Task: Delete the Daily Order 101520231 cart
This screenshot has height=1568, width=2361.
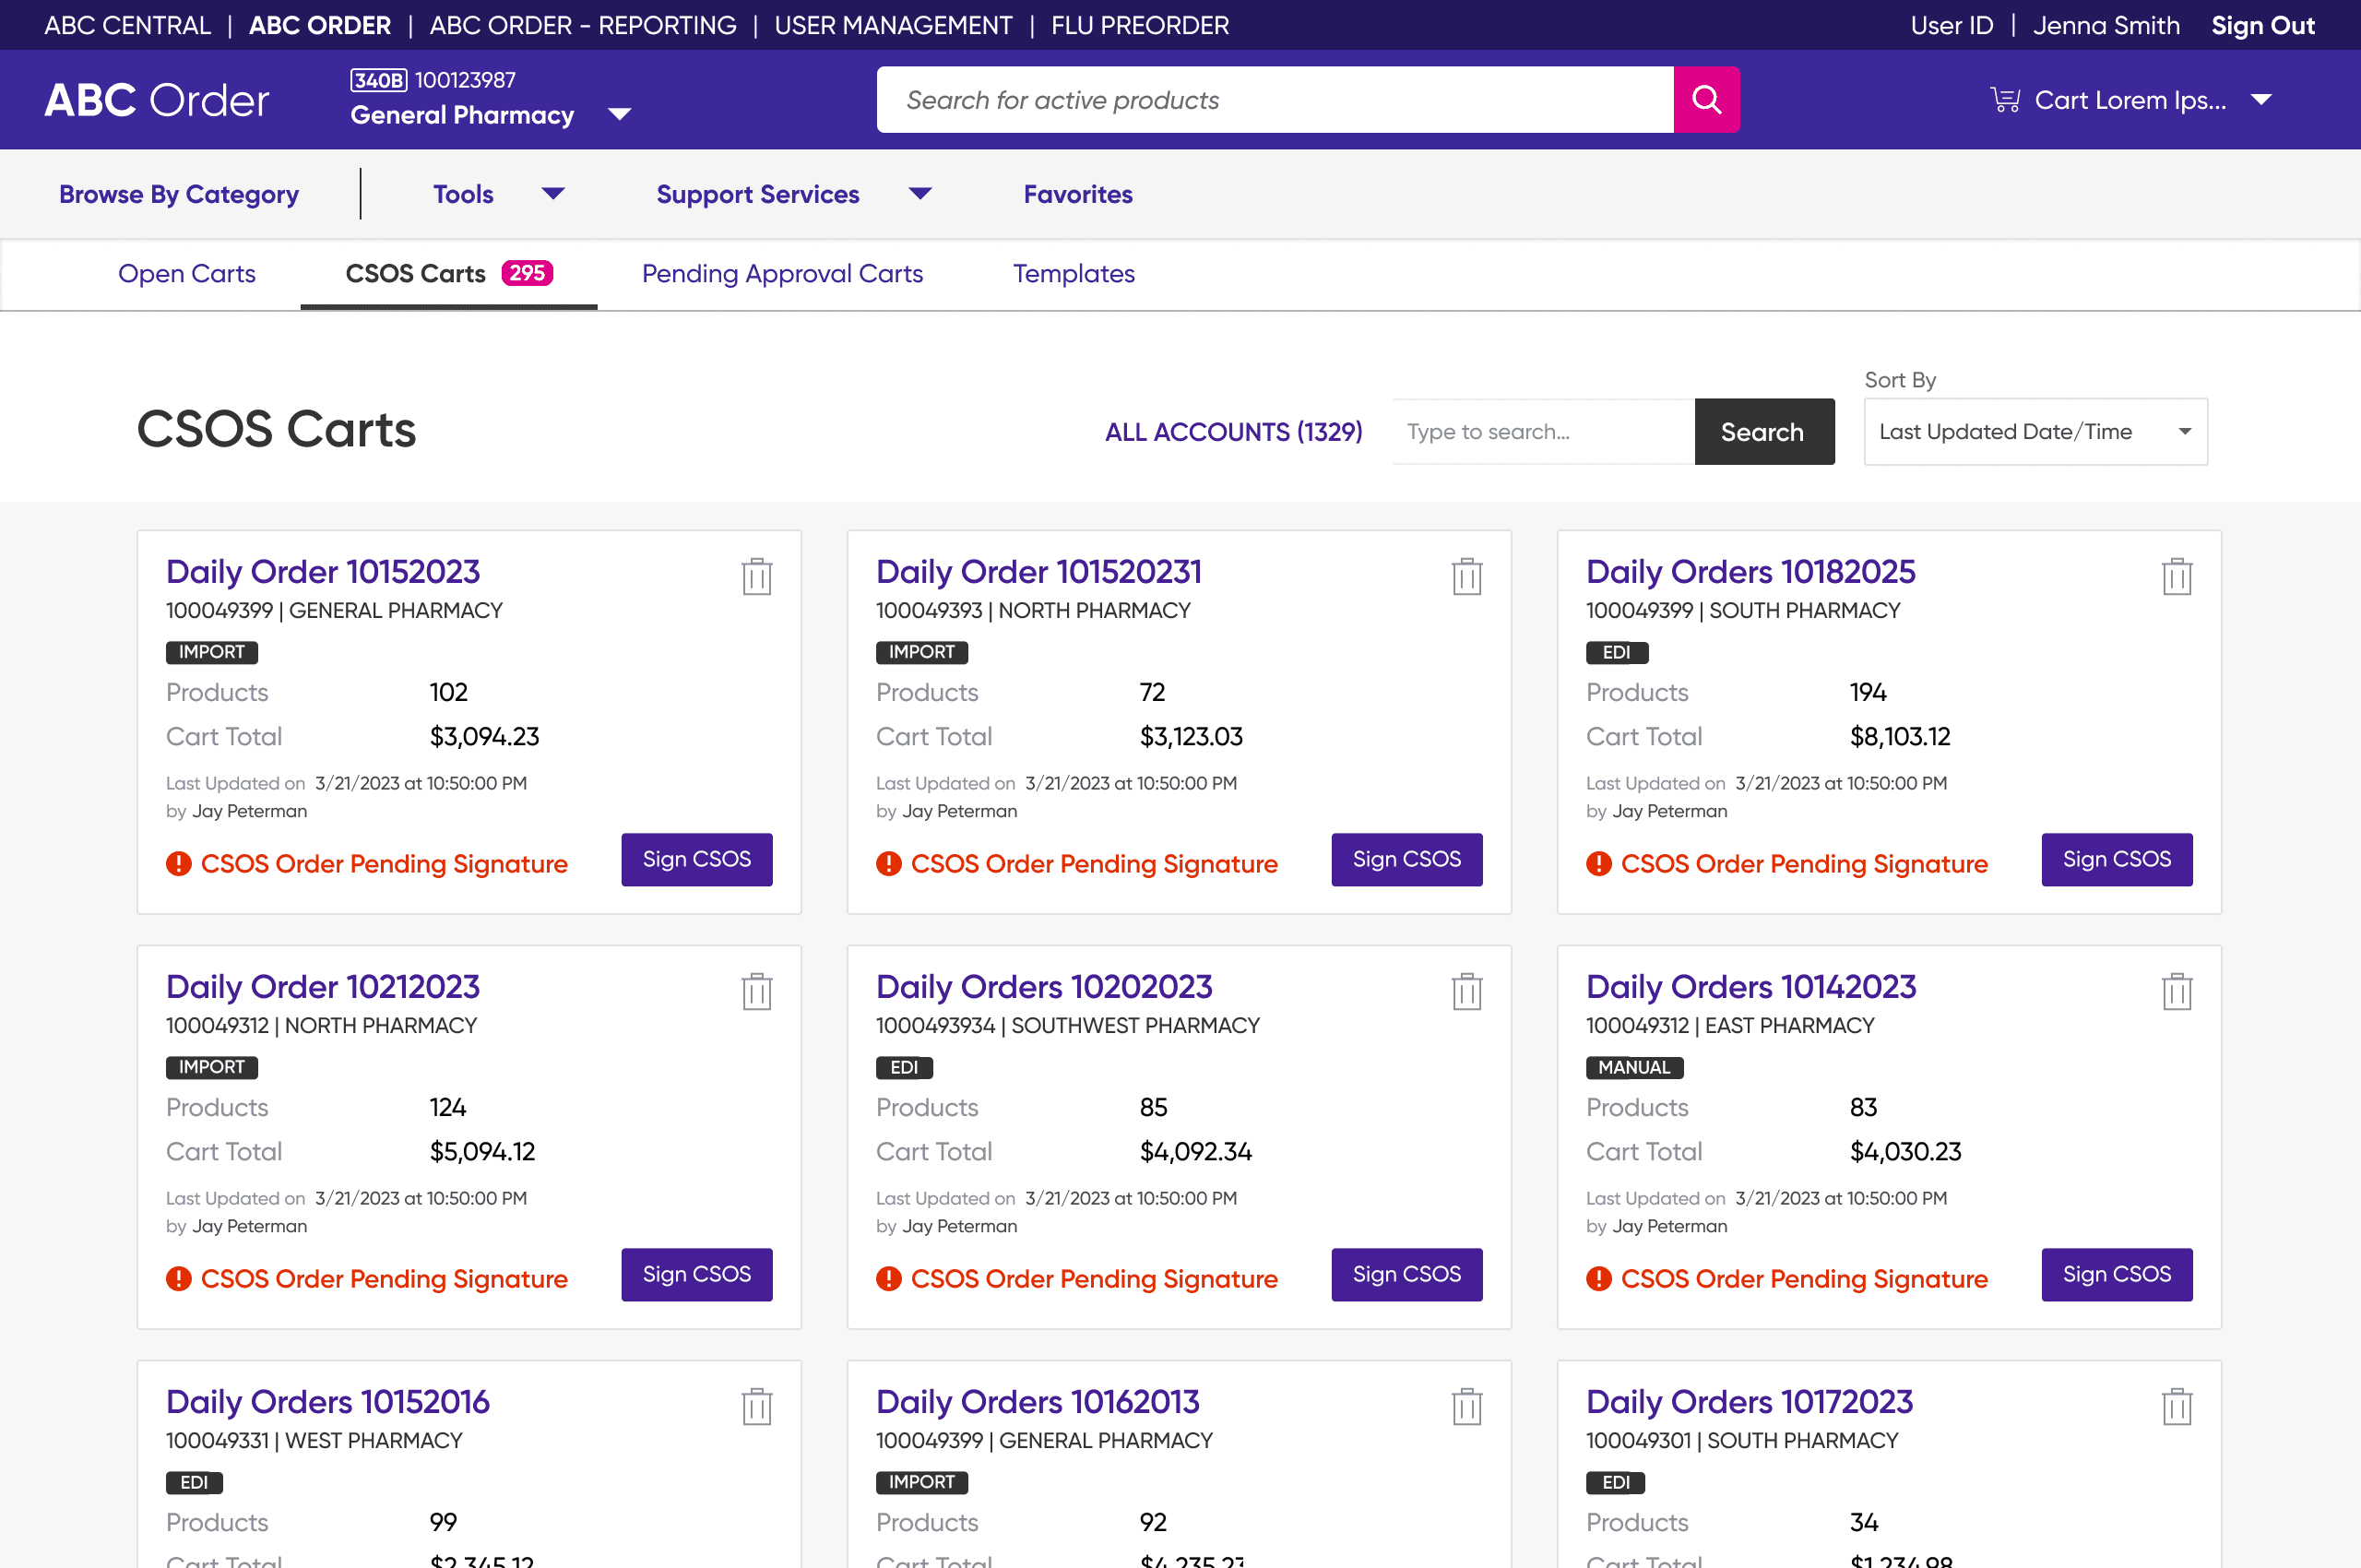Action: 1467,576
